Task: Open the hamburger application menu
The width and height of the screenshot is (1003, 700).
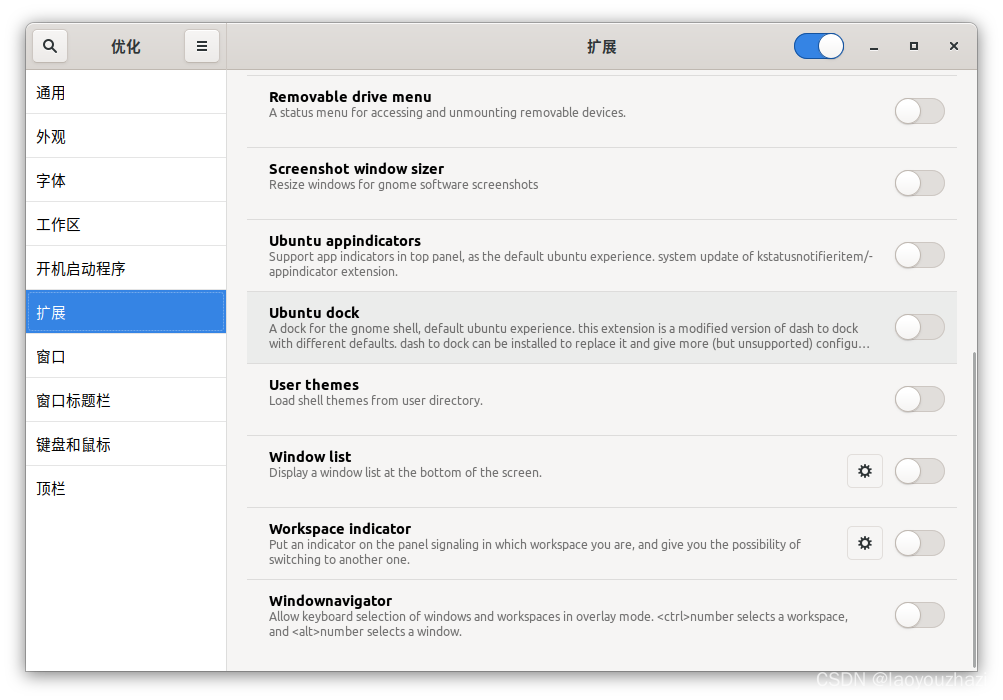Action: 201,46
